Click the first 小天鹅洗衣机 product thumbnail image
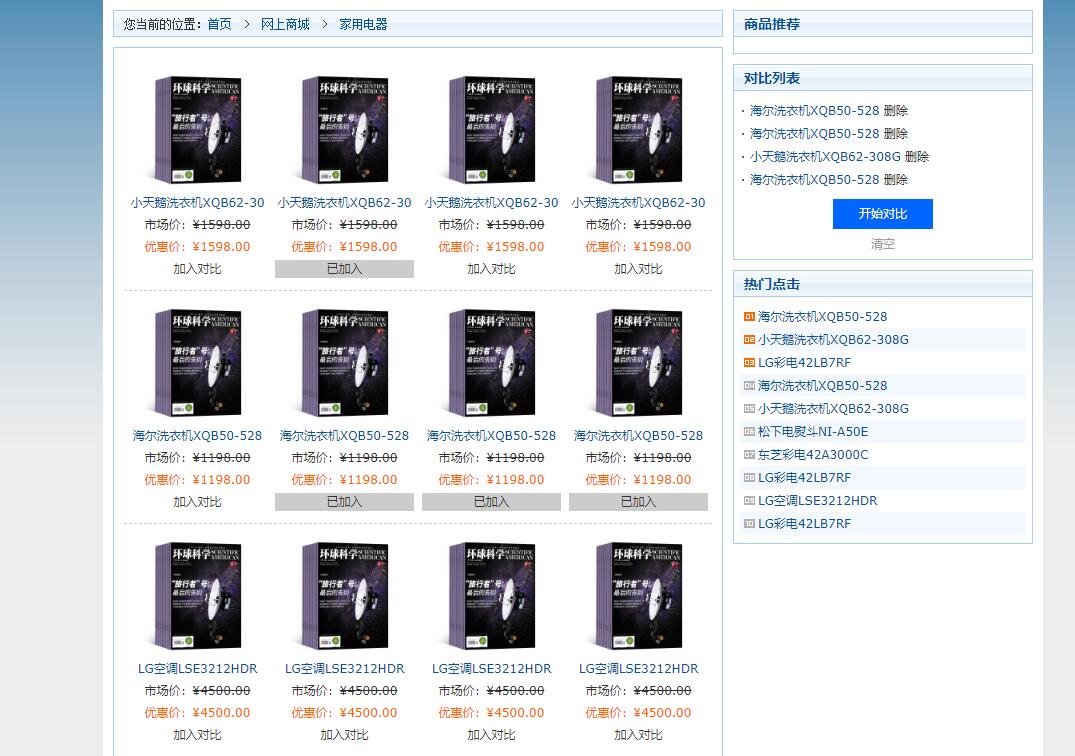This screenshot has width=1075, height=756. coord(197,129)
